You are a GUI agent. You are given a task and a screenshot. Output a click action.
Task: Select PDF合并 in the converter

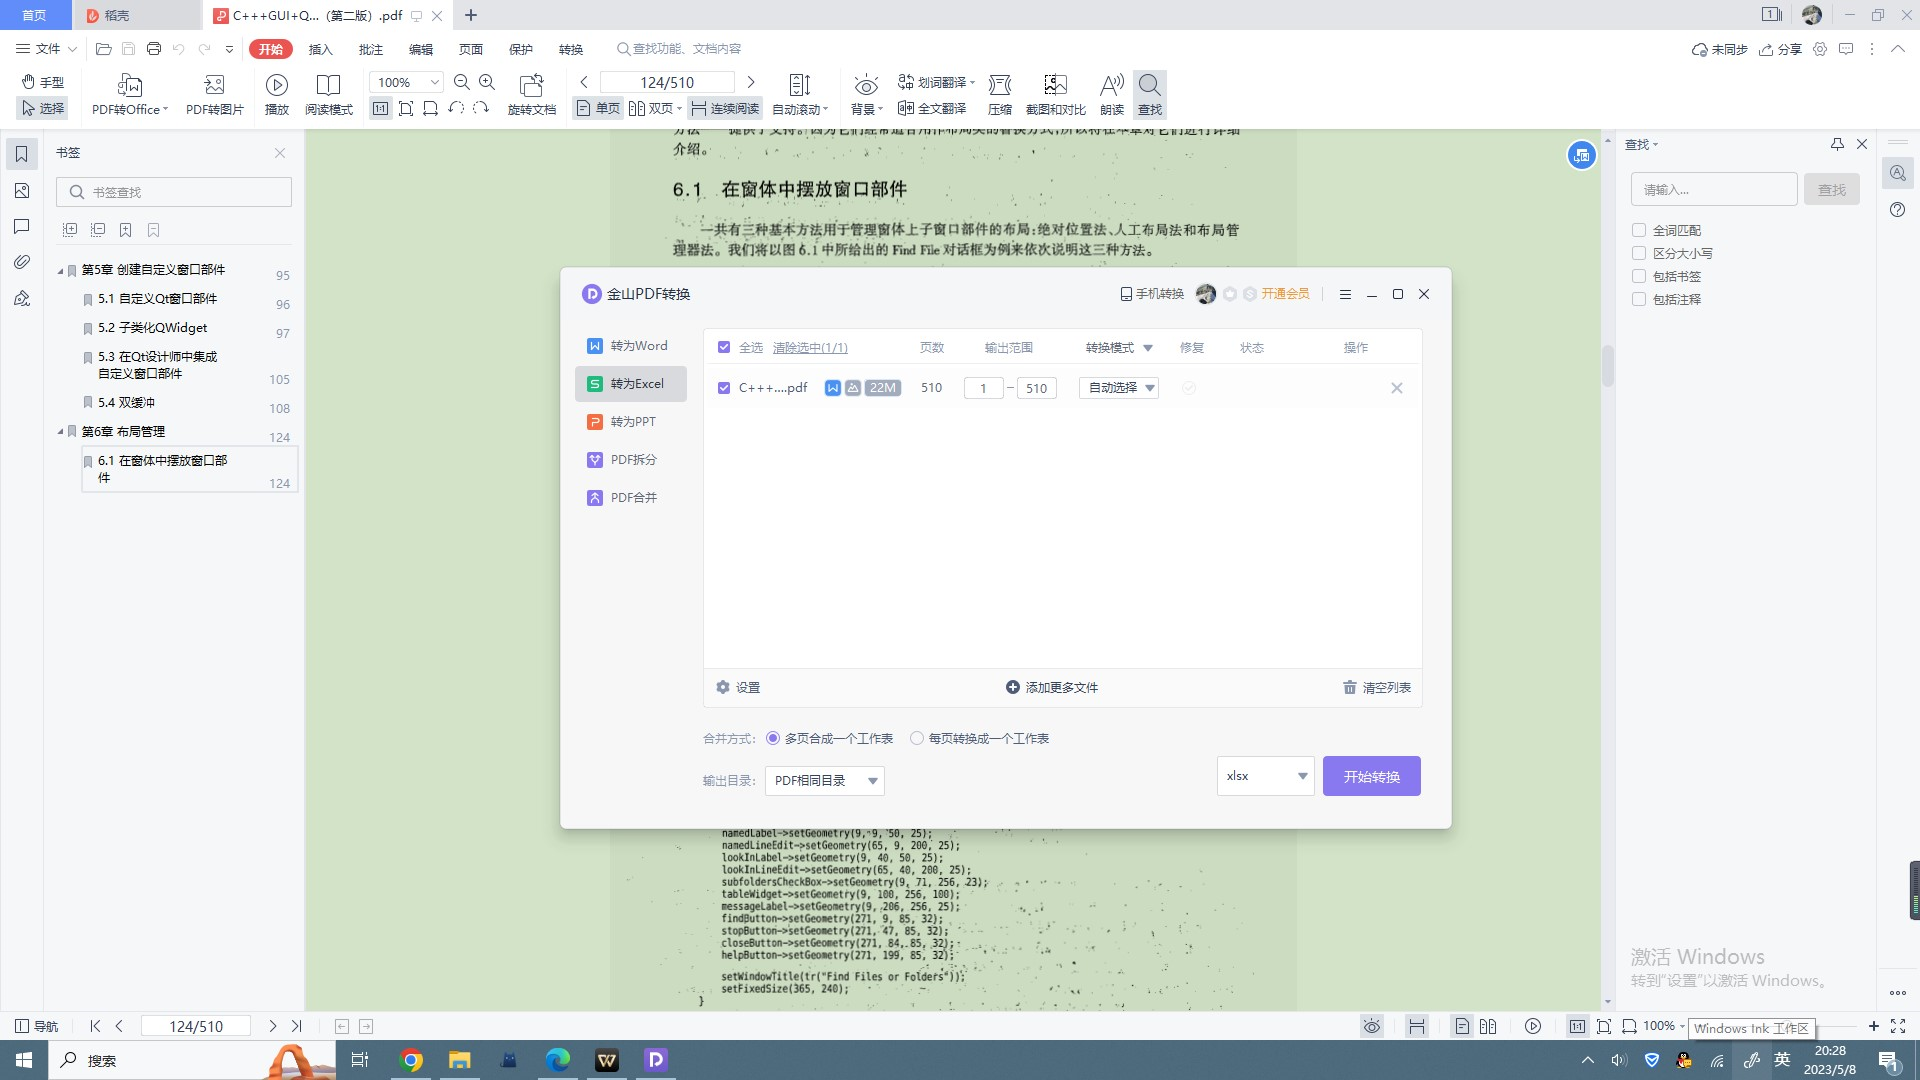[x=630, y=498]
